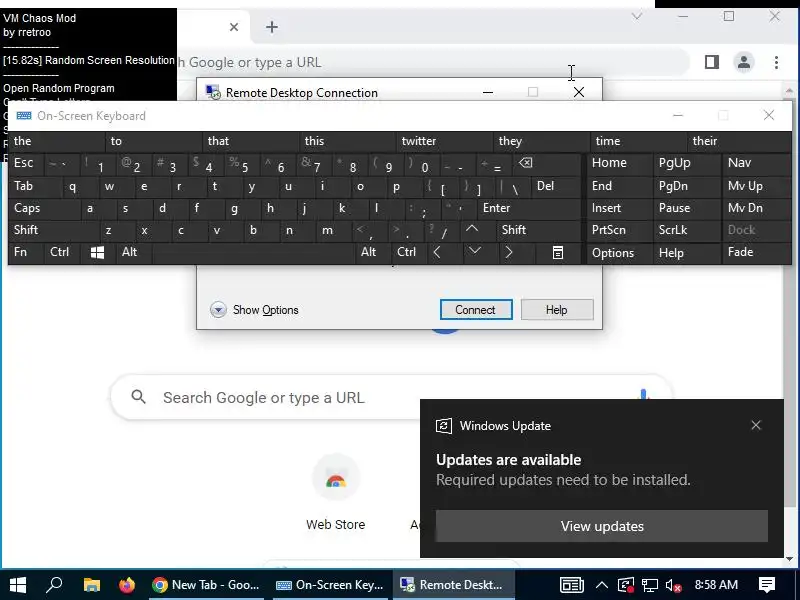This screenshot has height=600, width=800.
Task: Click the context menu key on keyboard
Action: click(558, 252)
